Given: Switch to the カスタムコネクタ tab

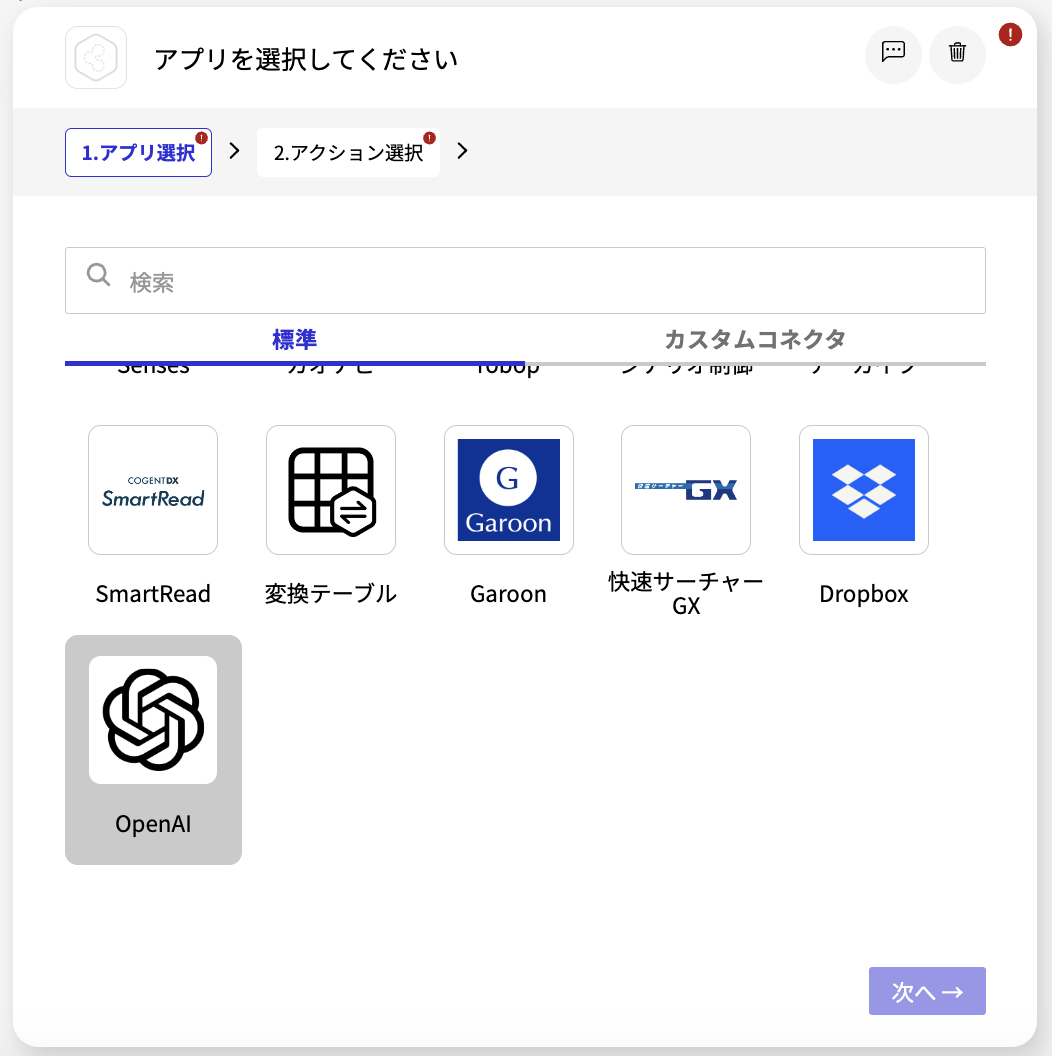Looking at the screenshot, I should (755, 340).
